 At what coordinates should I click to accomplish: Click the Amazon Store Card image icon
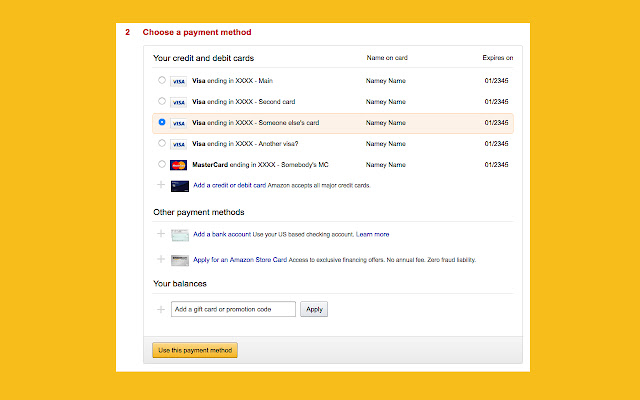180,260
